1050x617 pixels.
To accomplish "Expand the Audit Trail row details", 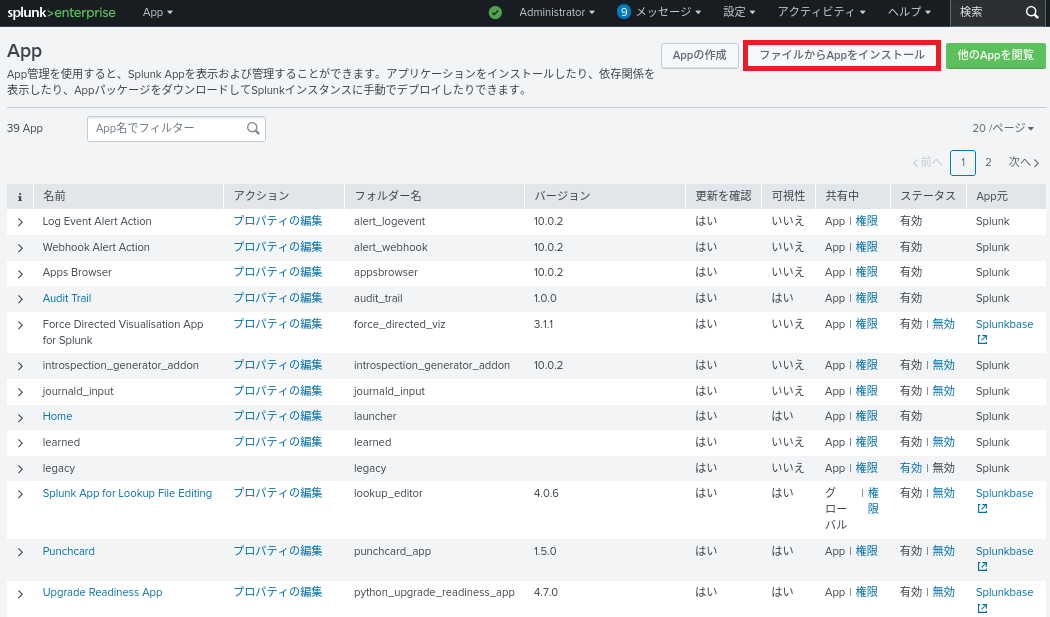I will [x=20, y=299].
